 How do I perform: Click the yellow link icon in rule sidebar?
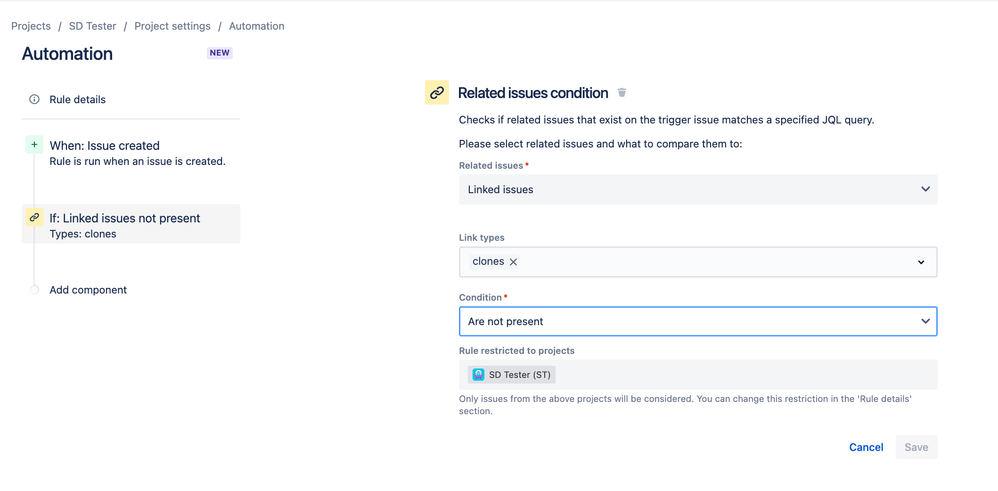(34, 218)
